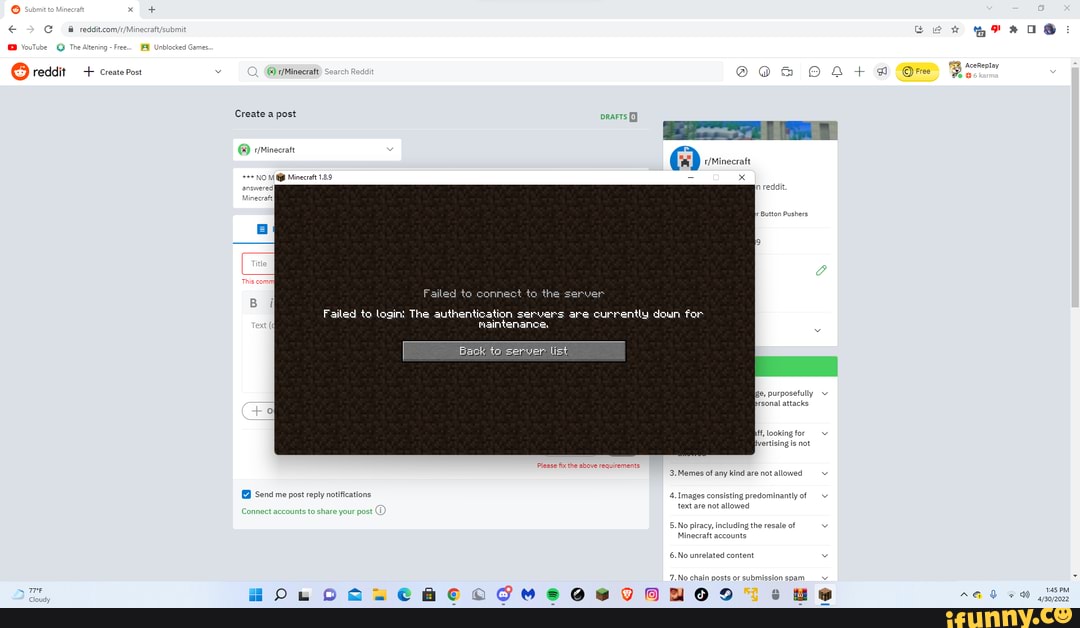The width and height of the screenshot is (1080, 628).
Task: Toggle Send me post reply notifications checkbox
Action: 247,494
